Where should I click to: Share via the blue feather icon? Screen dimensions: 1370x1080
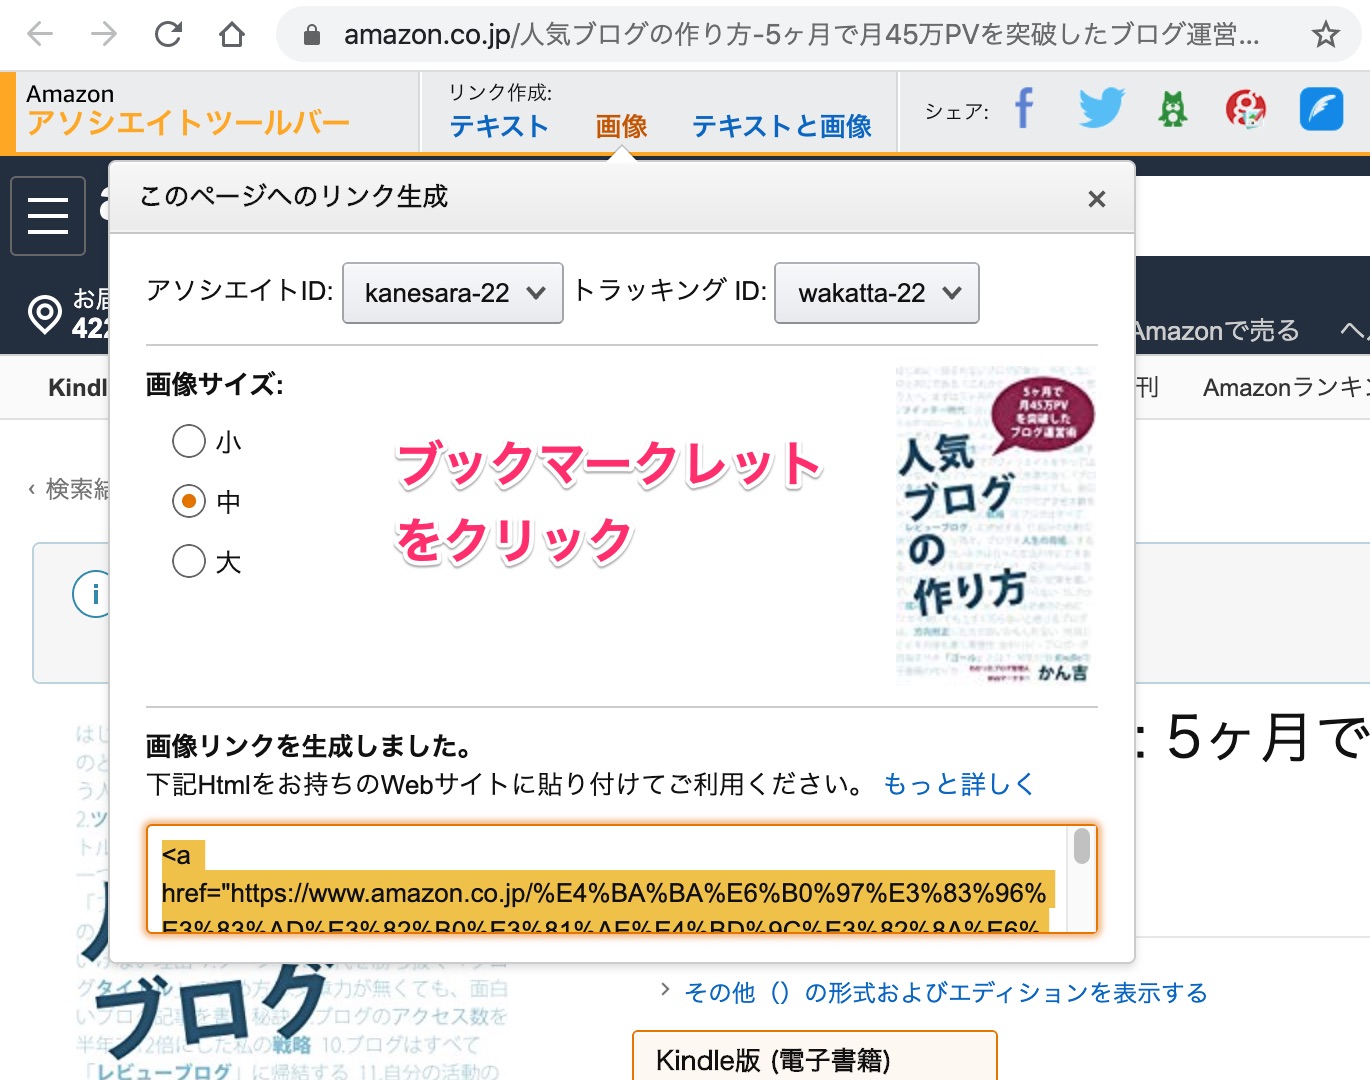[1321, 109]
